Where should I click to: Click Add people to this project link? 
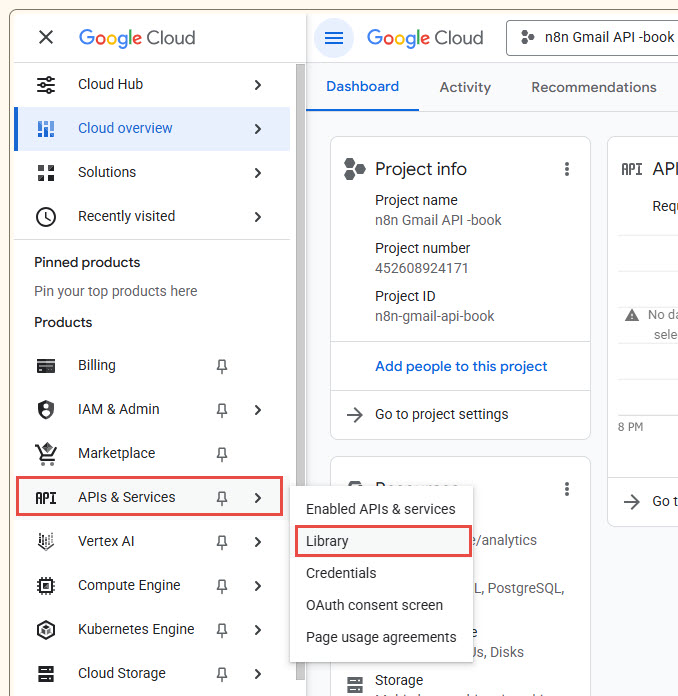(461, 366)
